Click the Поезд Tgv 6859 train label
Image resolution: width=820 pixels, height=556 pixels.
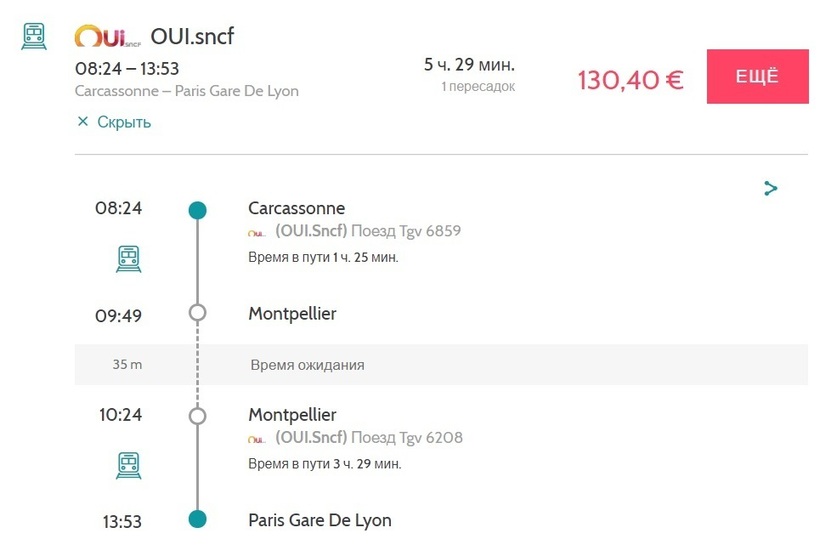coord(406,231)
